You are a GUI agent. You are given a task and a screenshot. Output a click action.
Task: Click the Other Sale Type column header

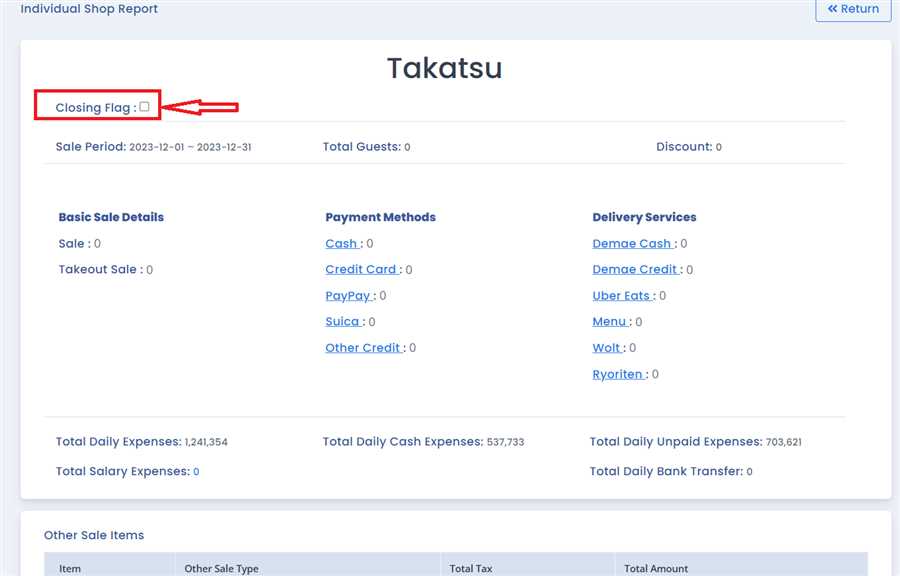click(x=221, y=568)
